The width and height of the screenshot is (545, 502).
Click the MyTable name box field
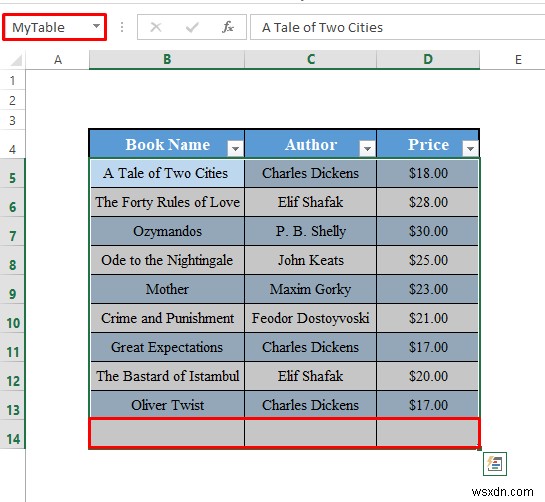(54, 27)
